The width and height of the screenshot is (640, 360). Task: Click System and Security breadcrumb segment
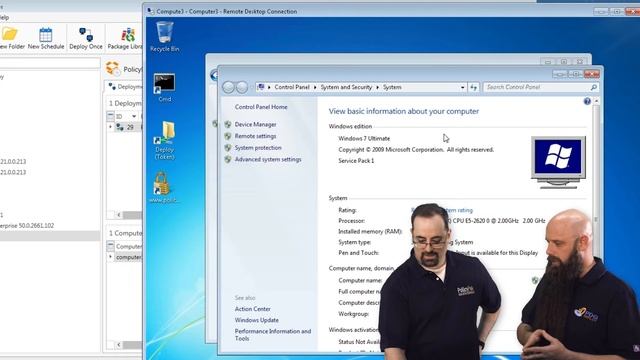[346, 87]
